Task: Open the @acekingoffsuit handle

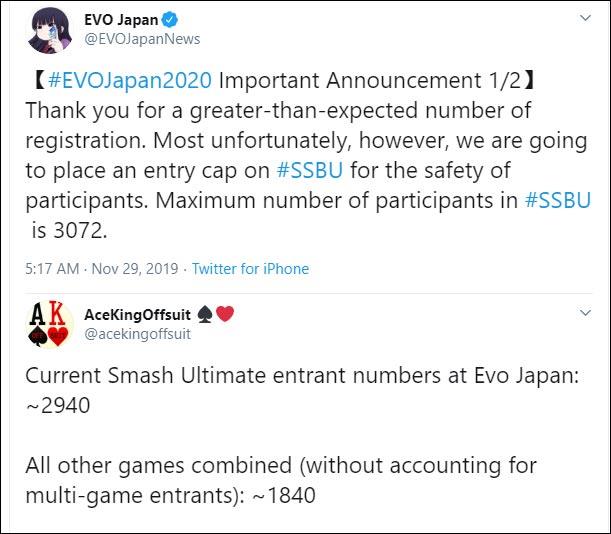Action: (138, 334)
